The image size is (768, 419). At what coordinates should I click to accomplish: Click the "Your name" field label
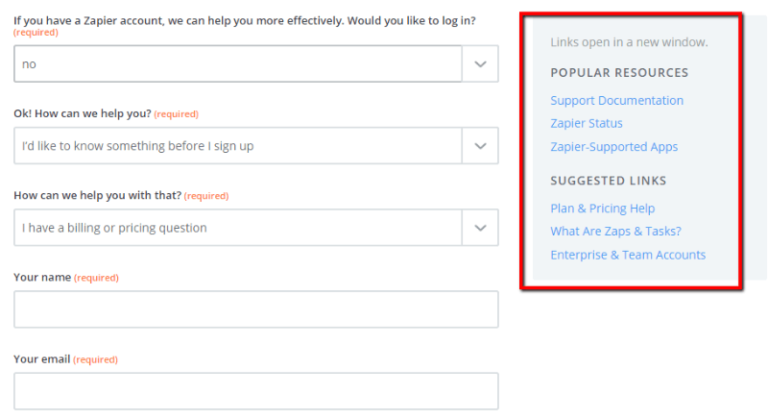coord(42,277)
